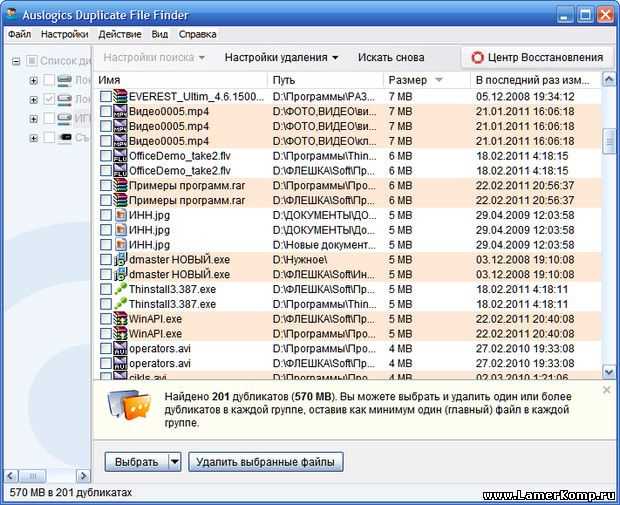Click the Искать снова button
Image resolution: width=620 pixels, height=505 pixels.
(391, 58)
